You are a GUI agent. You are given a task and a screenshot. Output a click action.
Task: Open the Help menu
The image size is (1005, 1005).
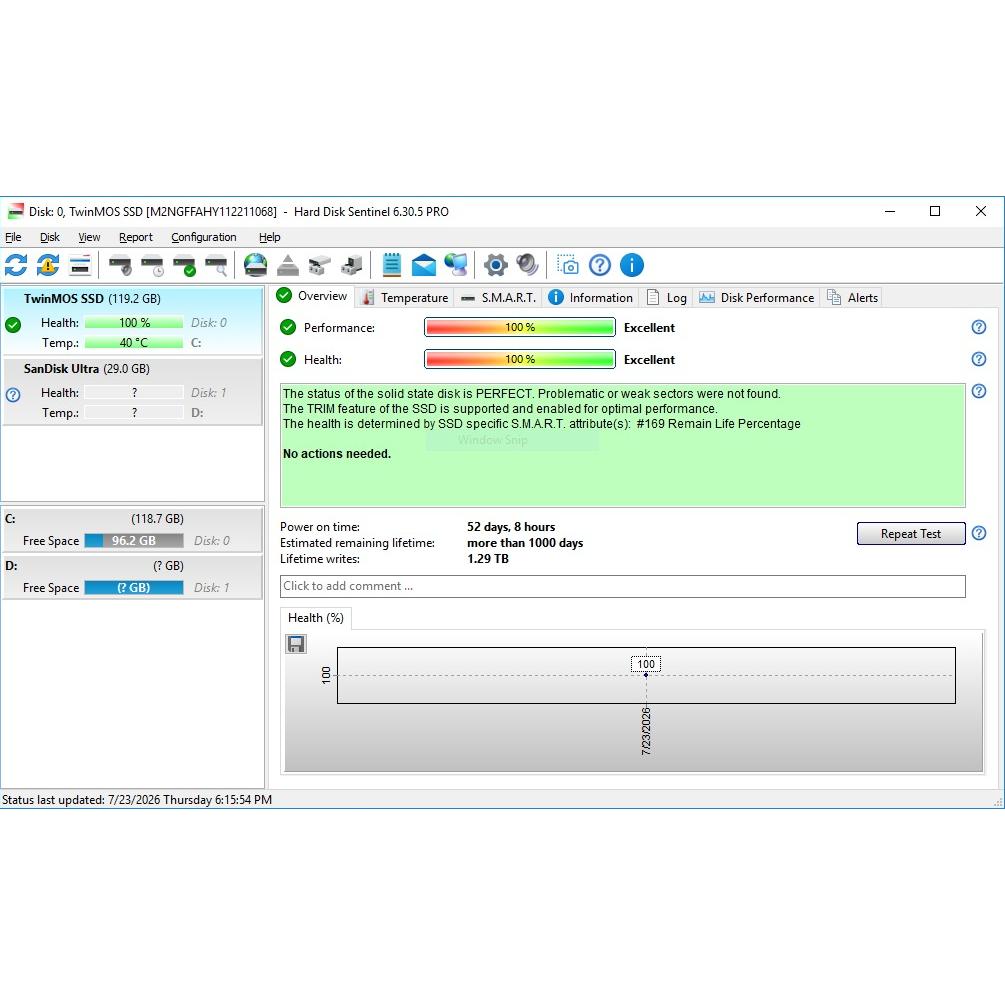coord(270,237)
